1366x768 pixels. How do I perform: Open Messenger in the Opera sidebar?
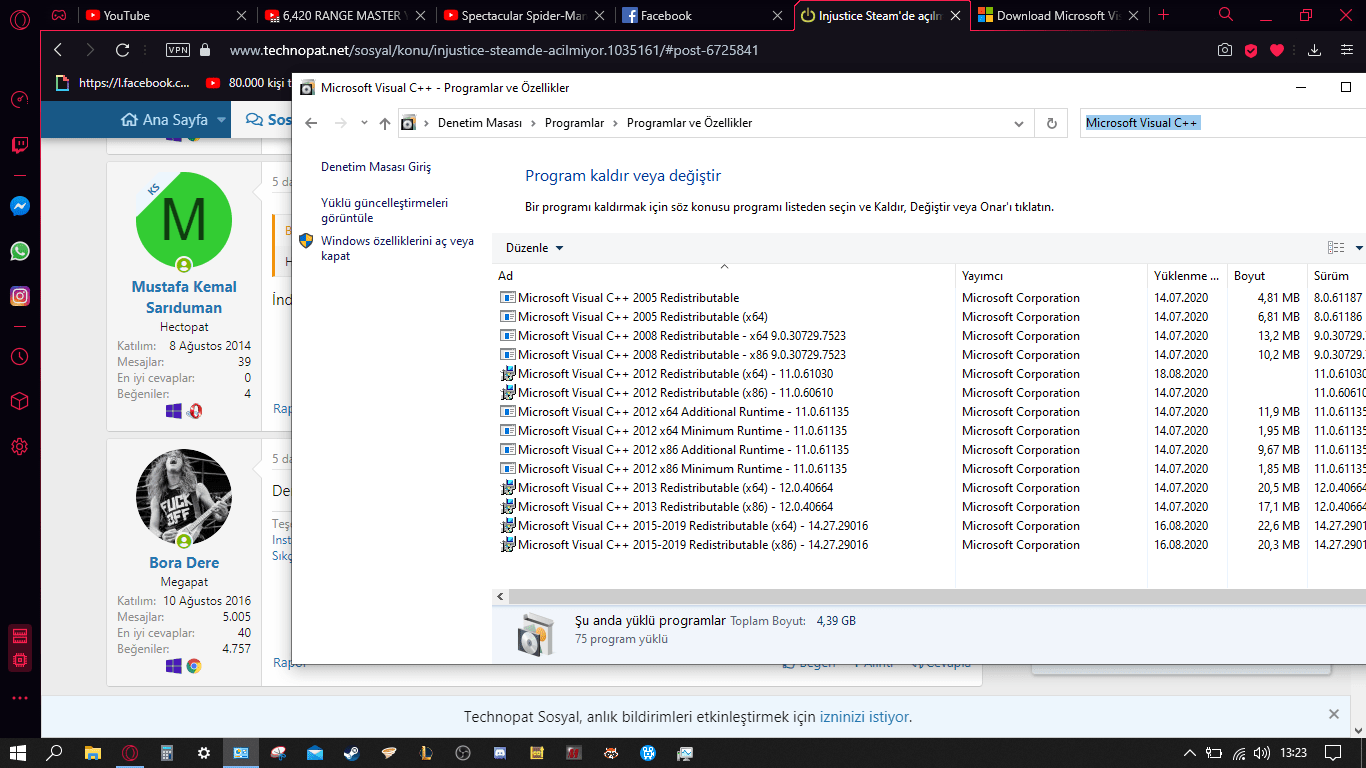pyautogui.click(x=20, y=206)
